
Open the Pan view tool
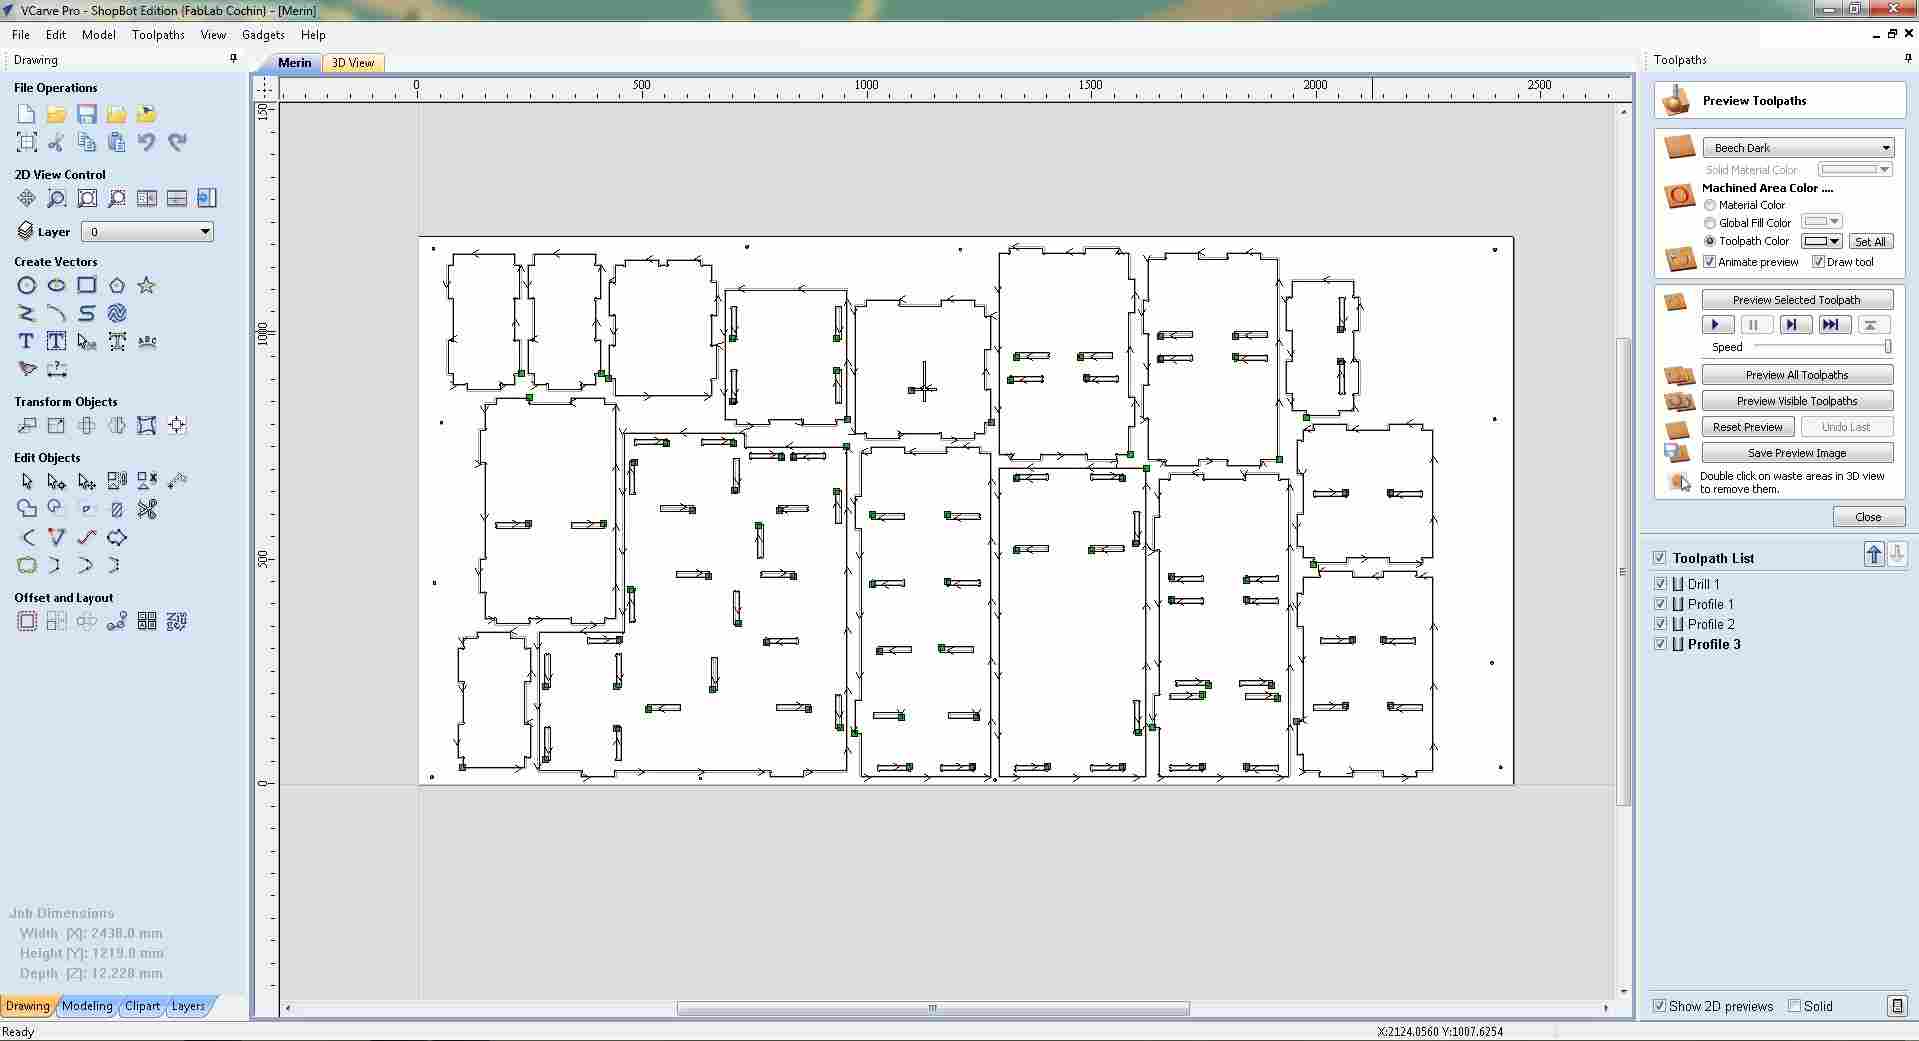26,198
